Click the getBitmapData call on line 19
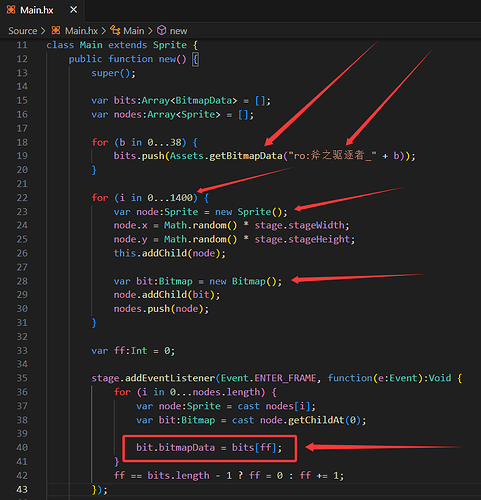The image size is (481, 500). click(x=246, y=156)
